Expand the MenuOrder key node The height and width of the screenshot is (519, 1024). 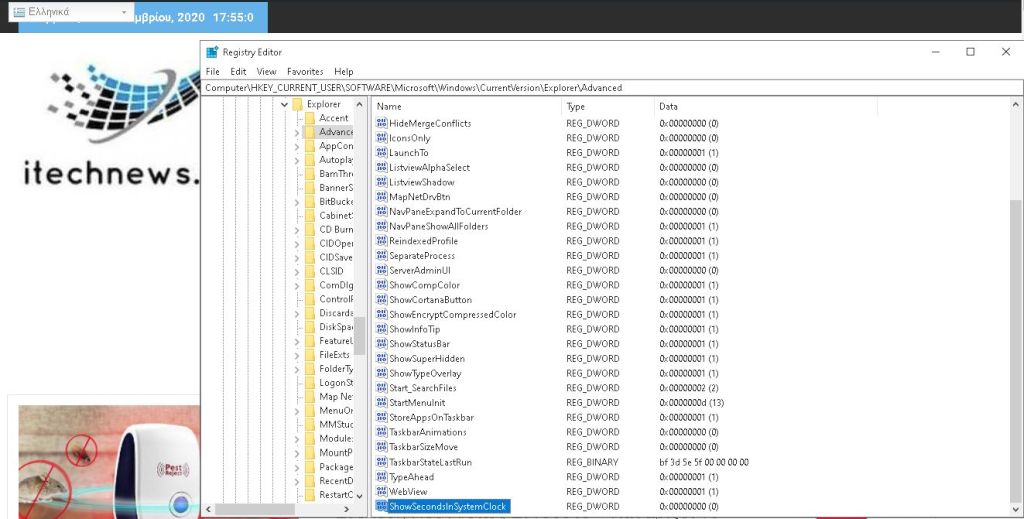[296, 411]
